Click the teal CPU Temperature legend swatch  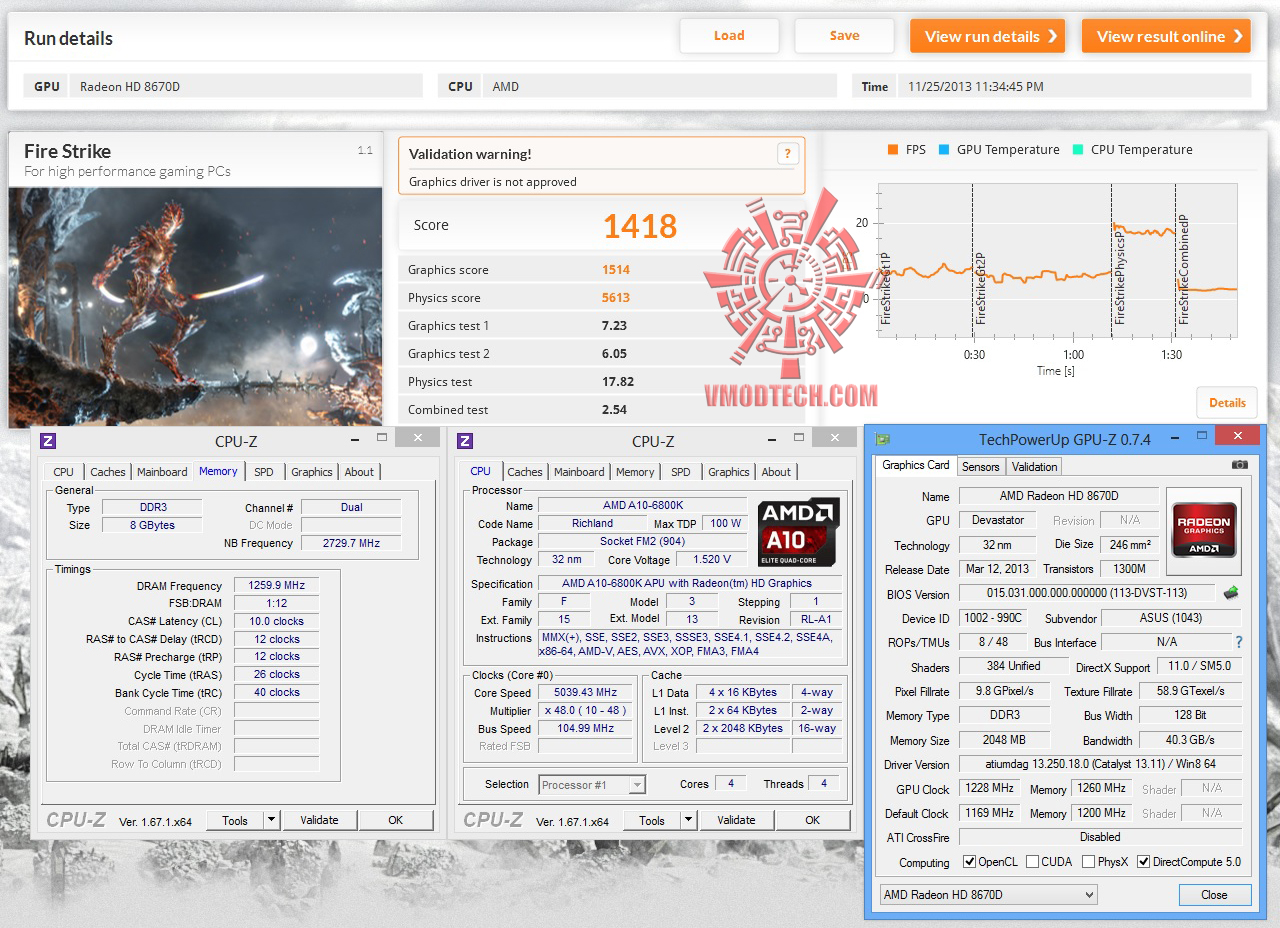[1078, 150]
